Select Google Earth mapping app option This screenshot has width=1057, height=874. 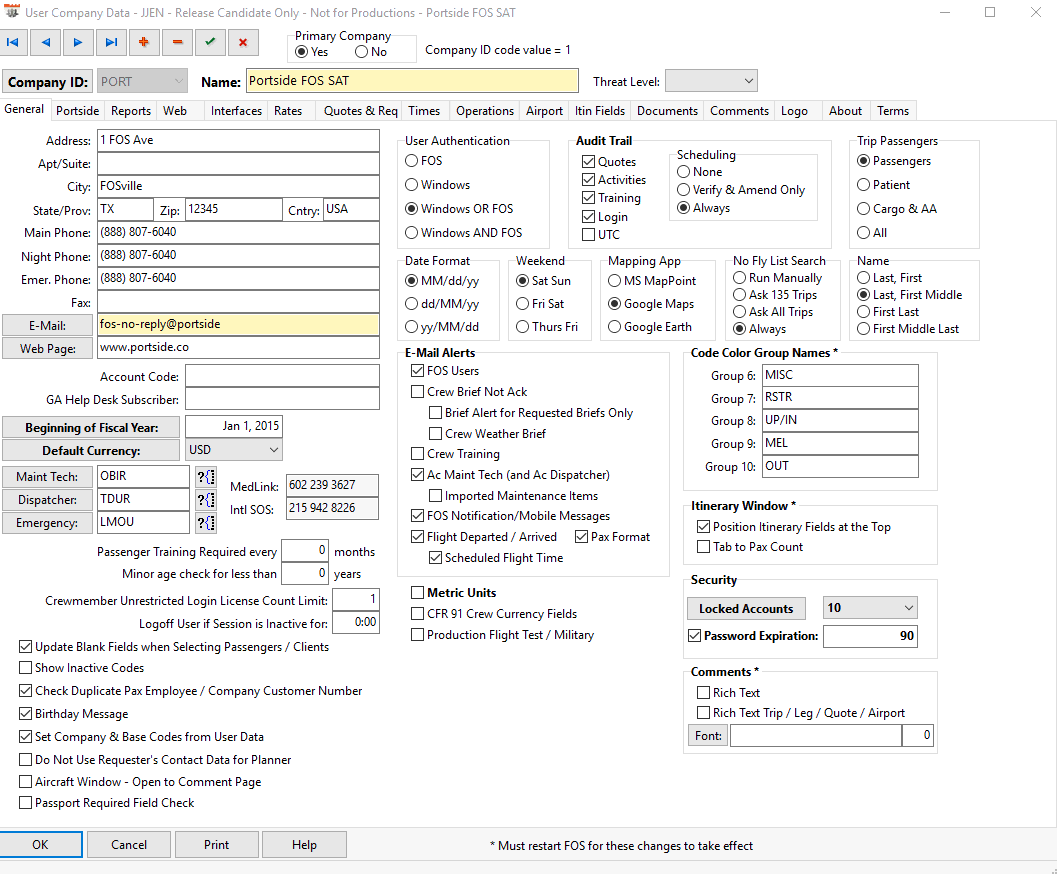tap(616, 327)
